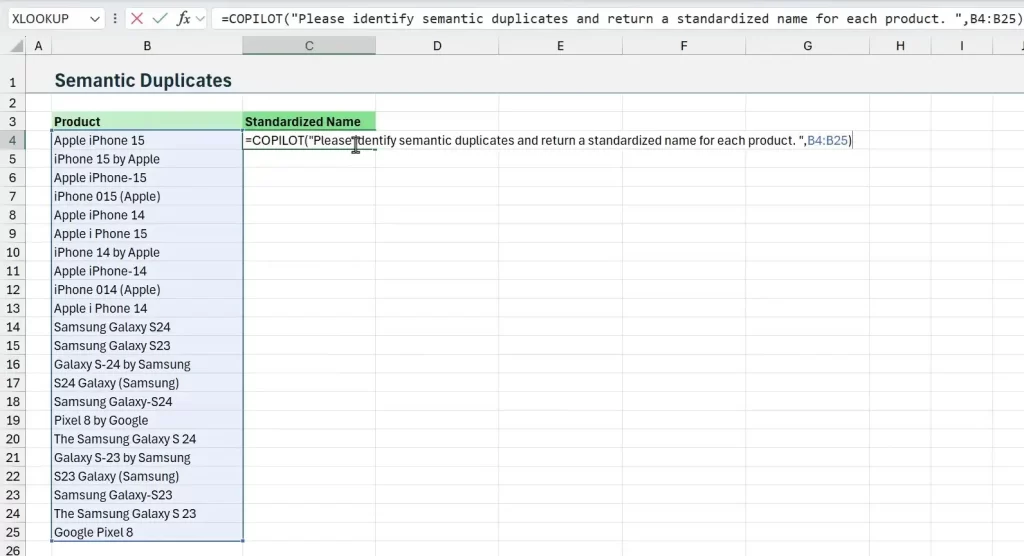The image size is (1024, 556).
Task: Click the Select All corner triangle
Action: 13,46
